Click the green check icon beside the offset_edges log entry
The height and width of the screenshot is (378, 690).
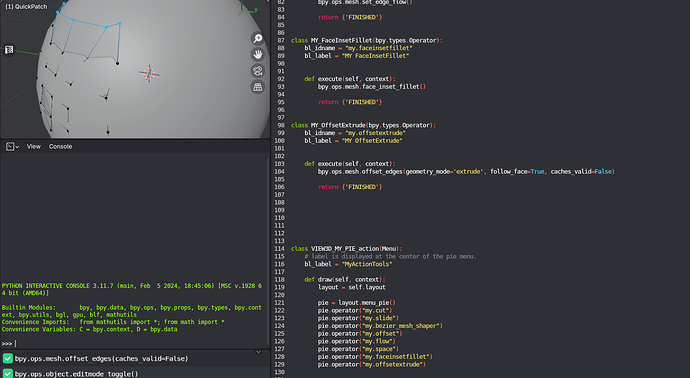pyautogui.click(x=7, y=359)
